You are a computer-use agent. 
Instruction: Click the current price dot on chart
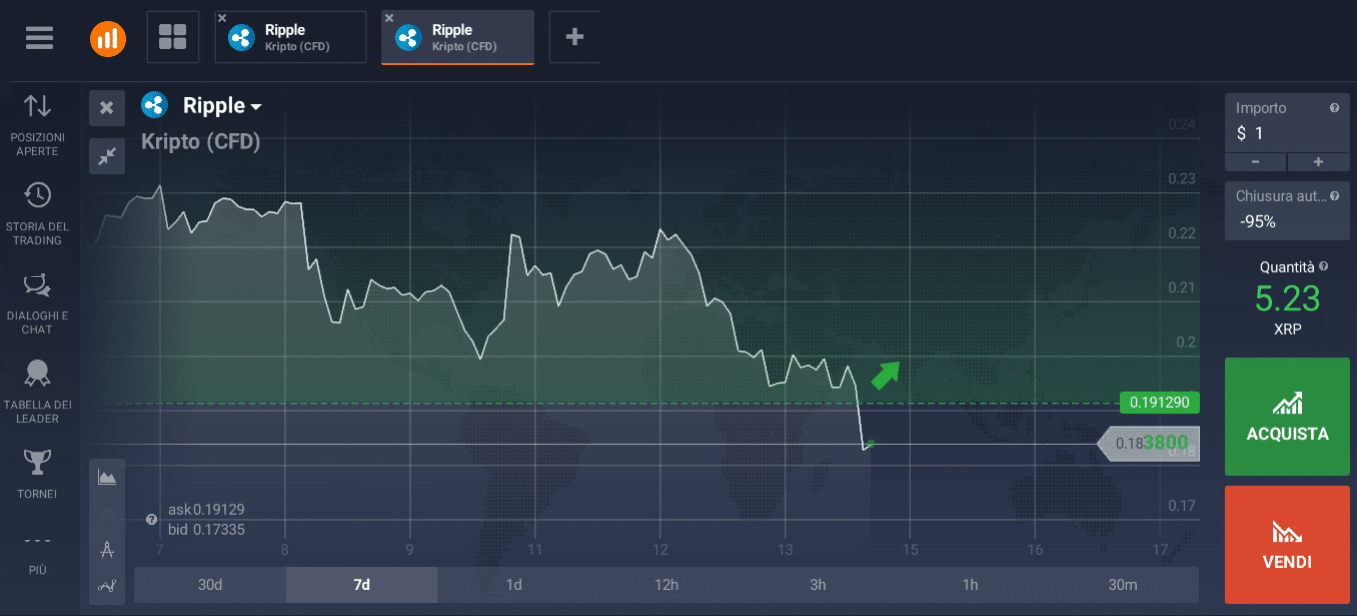(x=870, y=444)
